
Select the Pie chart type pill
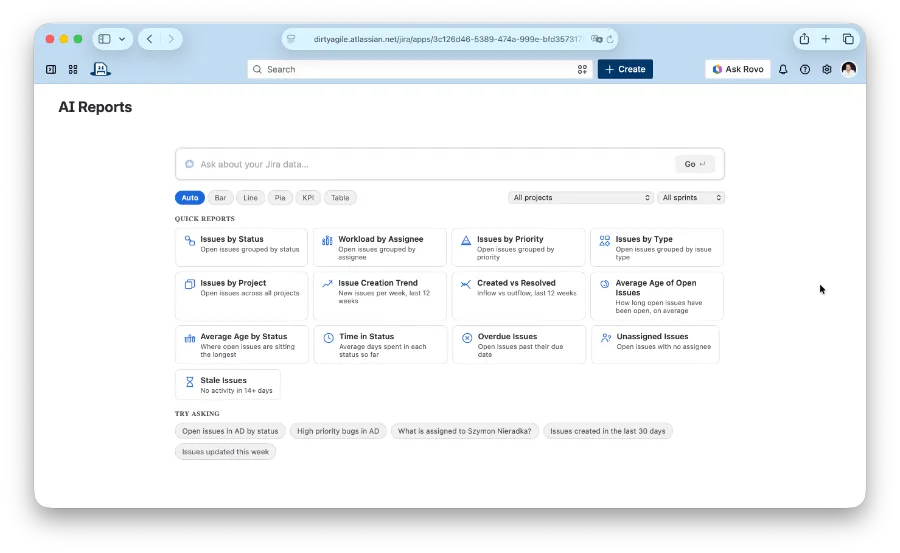pyautogui.click(x=280, y=198)
